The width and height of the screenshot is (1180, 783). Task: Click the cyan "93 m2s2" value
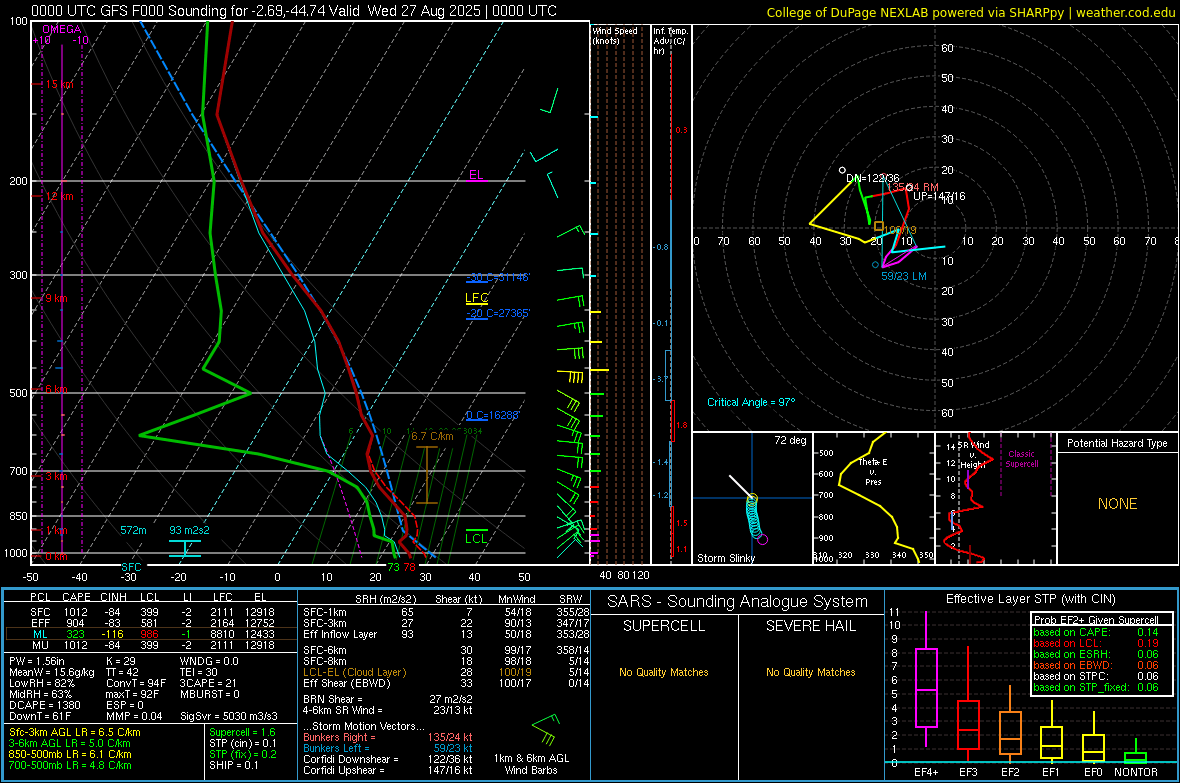[x=189, y=530]
